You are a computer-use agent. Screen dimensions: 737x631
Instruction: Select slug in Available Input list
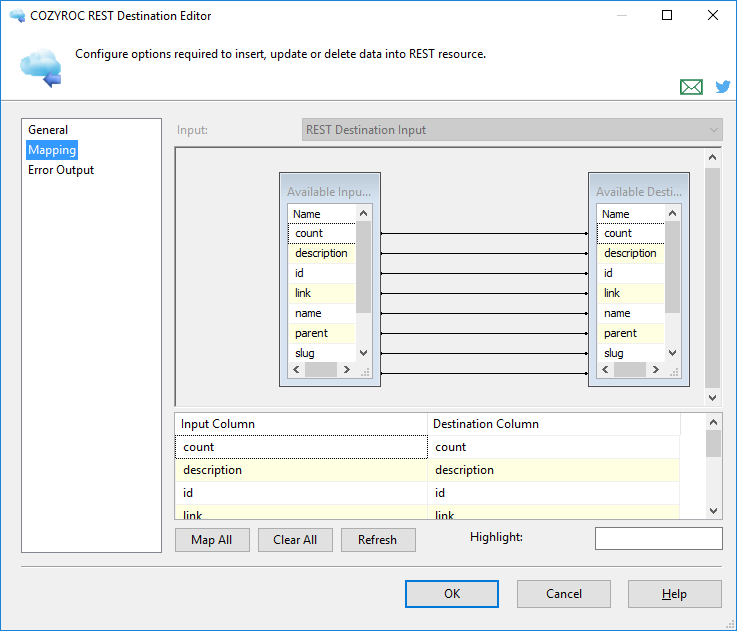tap(322, 353)
